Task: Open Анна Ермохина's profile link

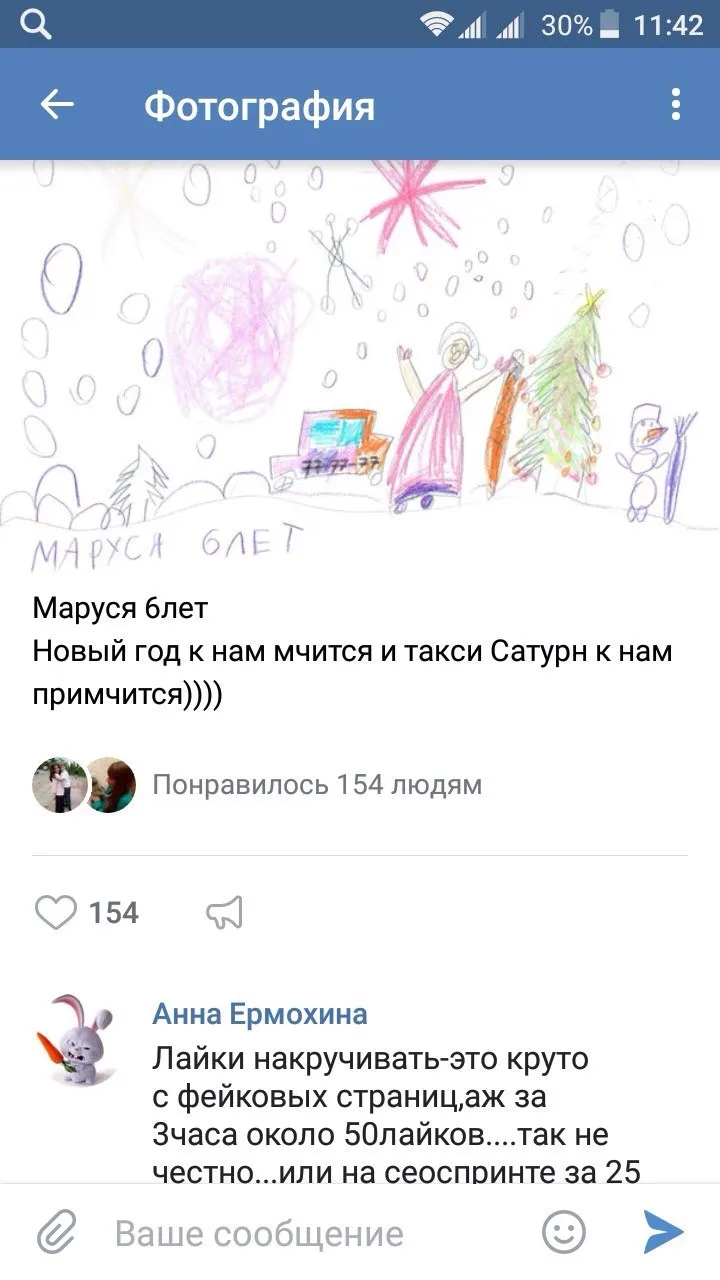Action: coord(260,1015)
